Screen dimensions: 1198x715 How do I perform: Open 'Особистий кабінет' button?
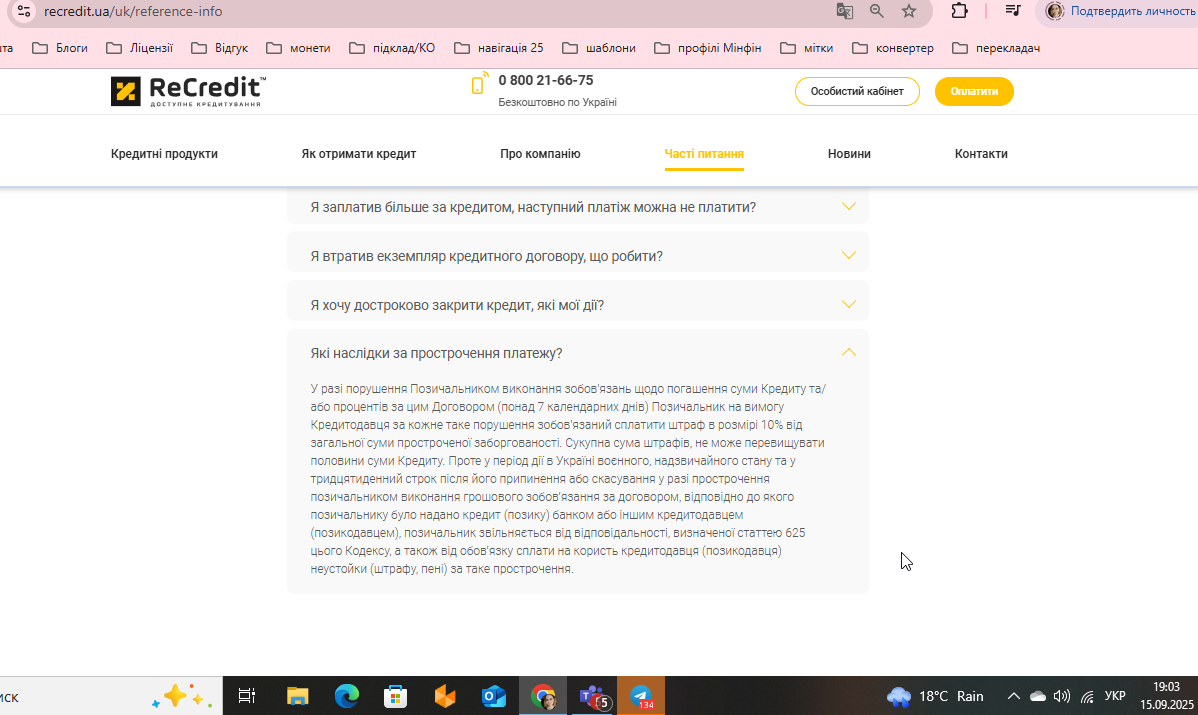coord(857,91)
